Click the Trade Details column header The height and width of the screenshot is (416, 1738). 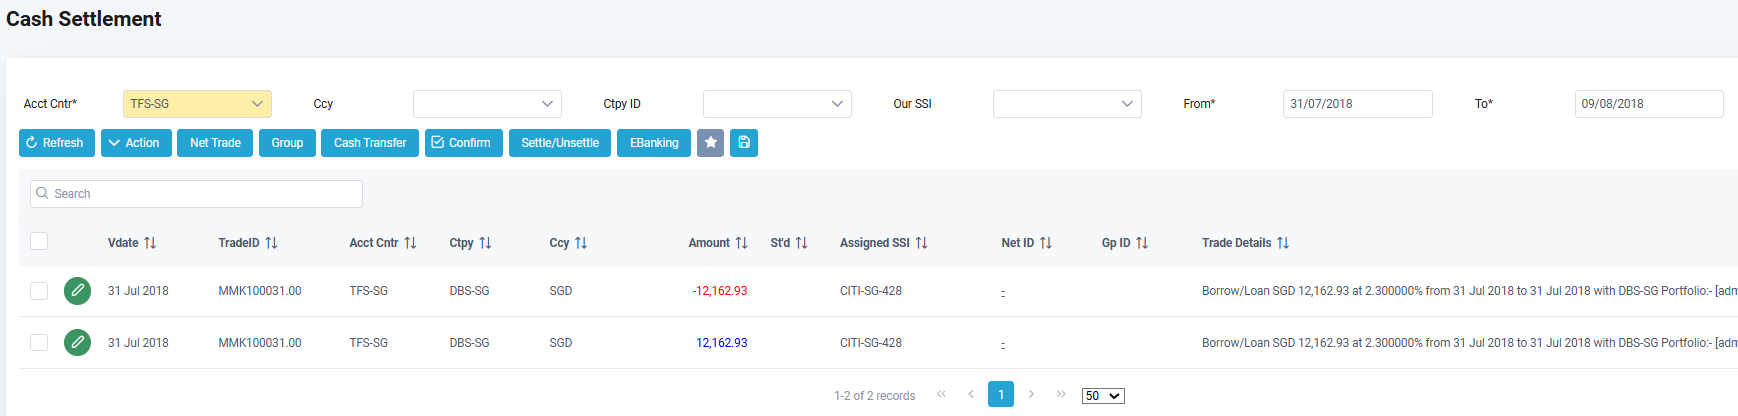1237,243
